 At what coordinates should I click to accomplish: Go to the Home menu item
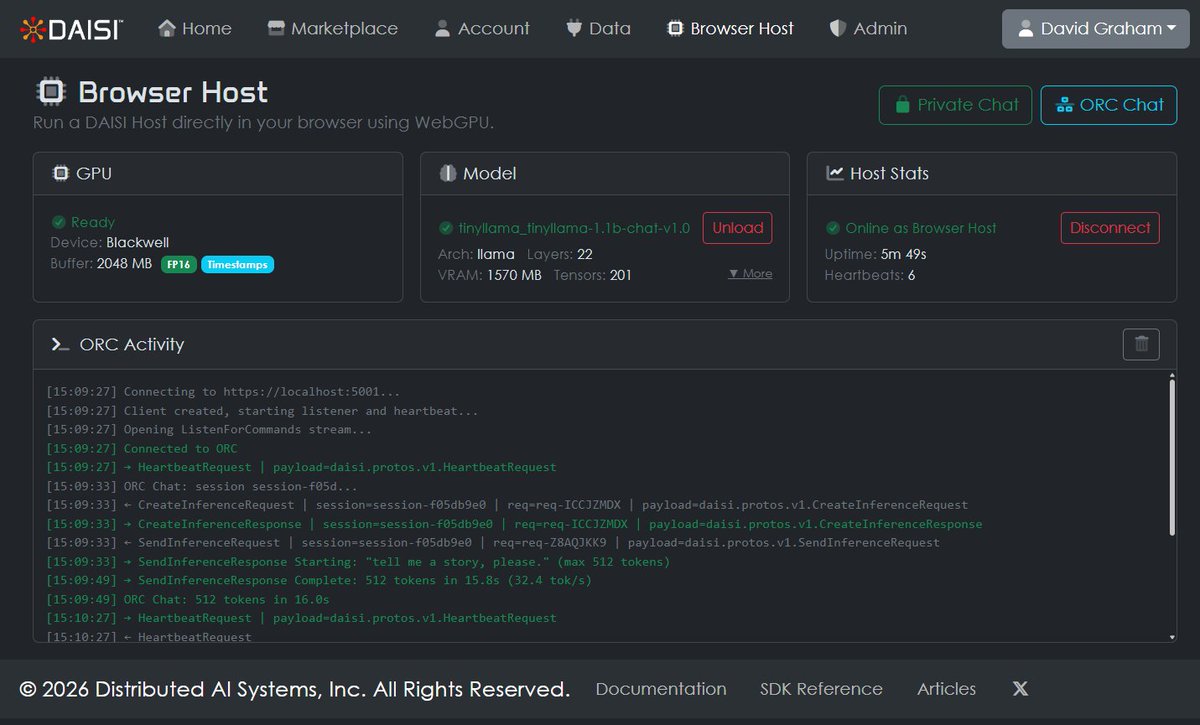coord(195,28)
